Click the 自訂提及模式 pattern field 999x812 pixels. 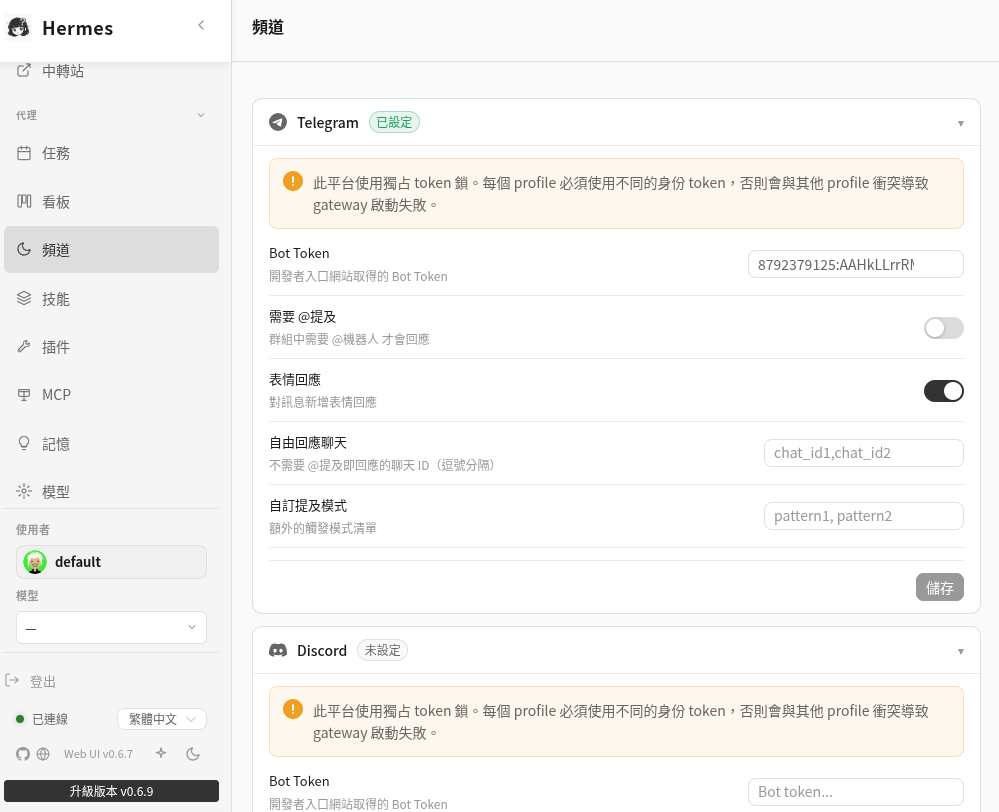tap(864, 516)
